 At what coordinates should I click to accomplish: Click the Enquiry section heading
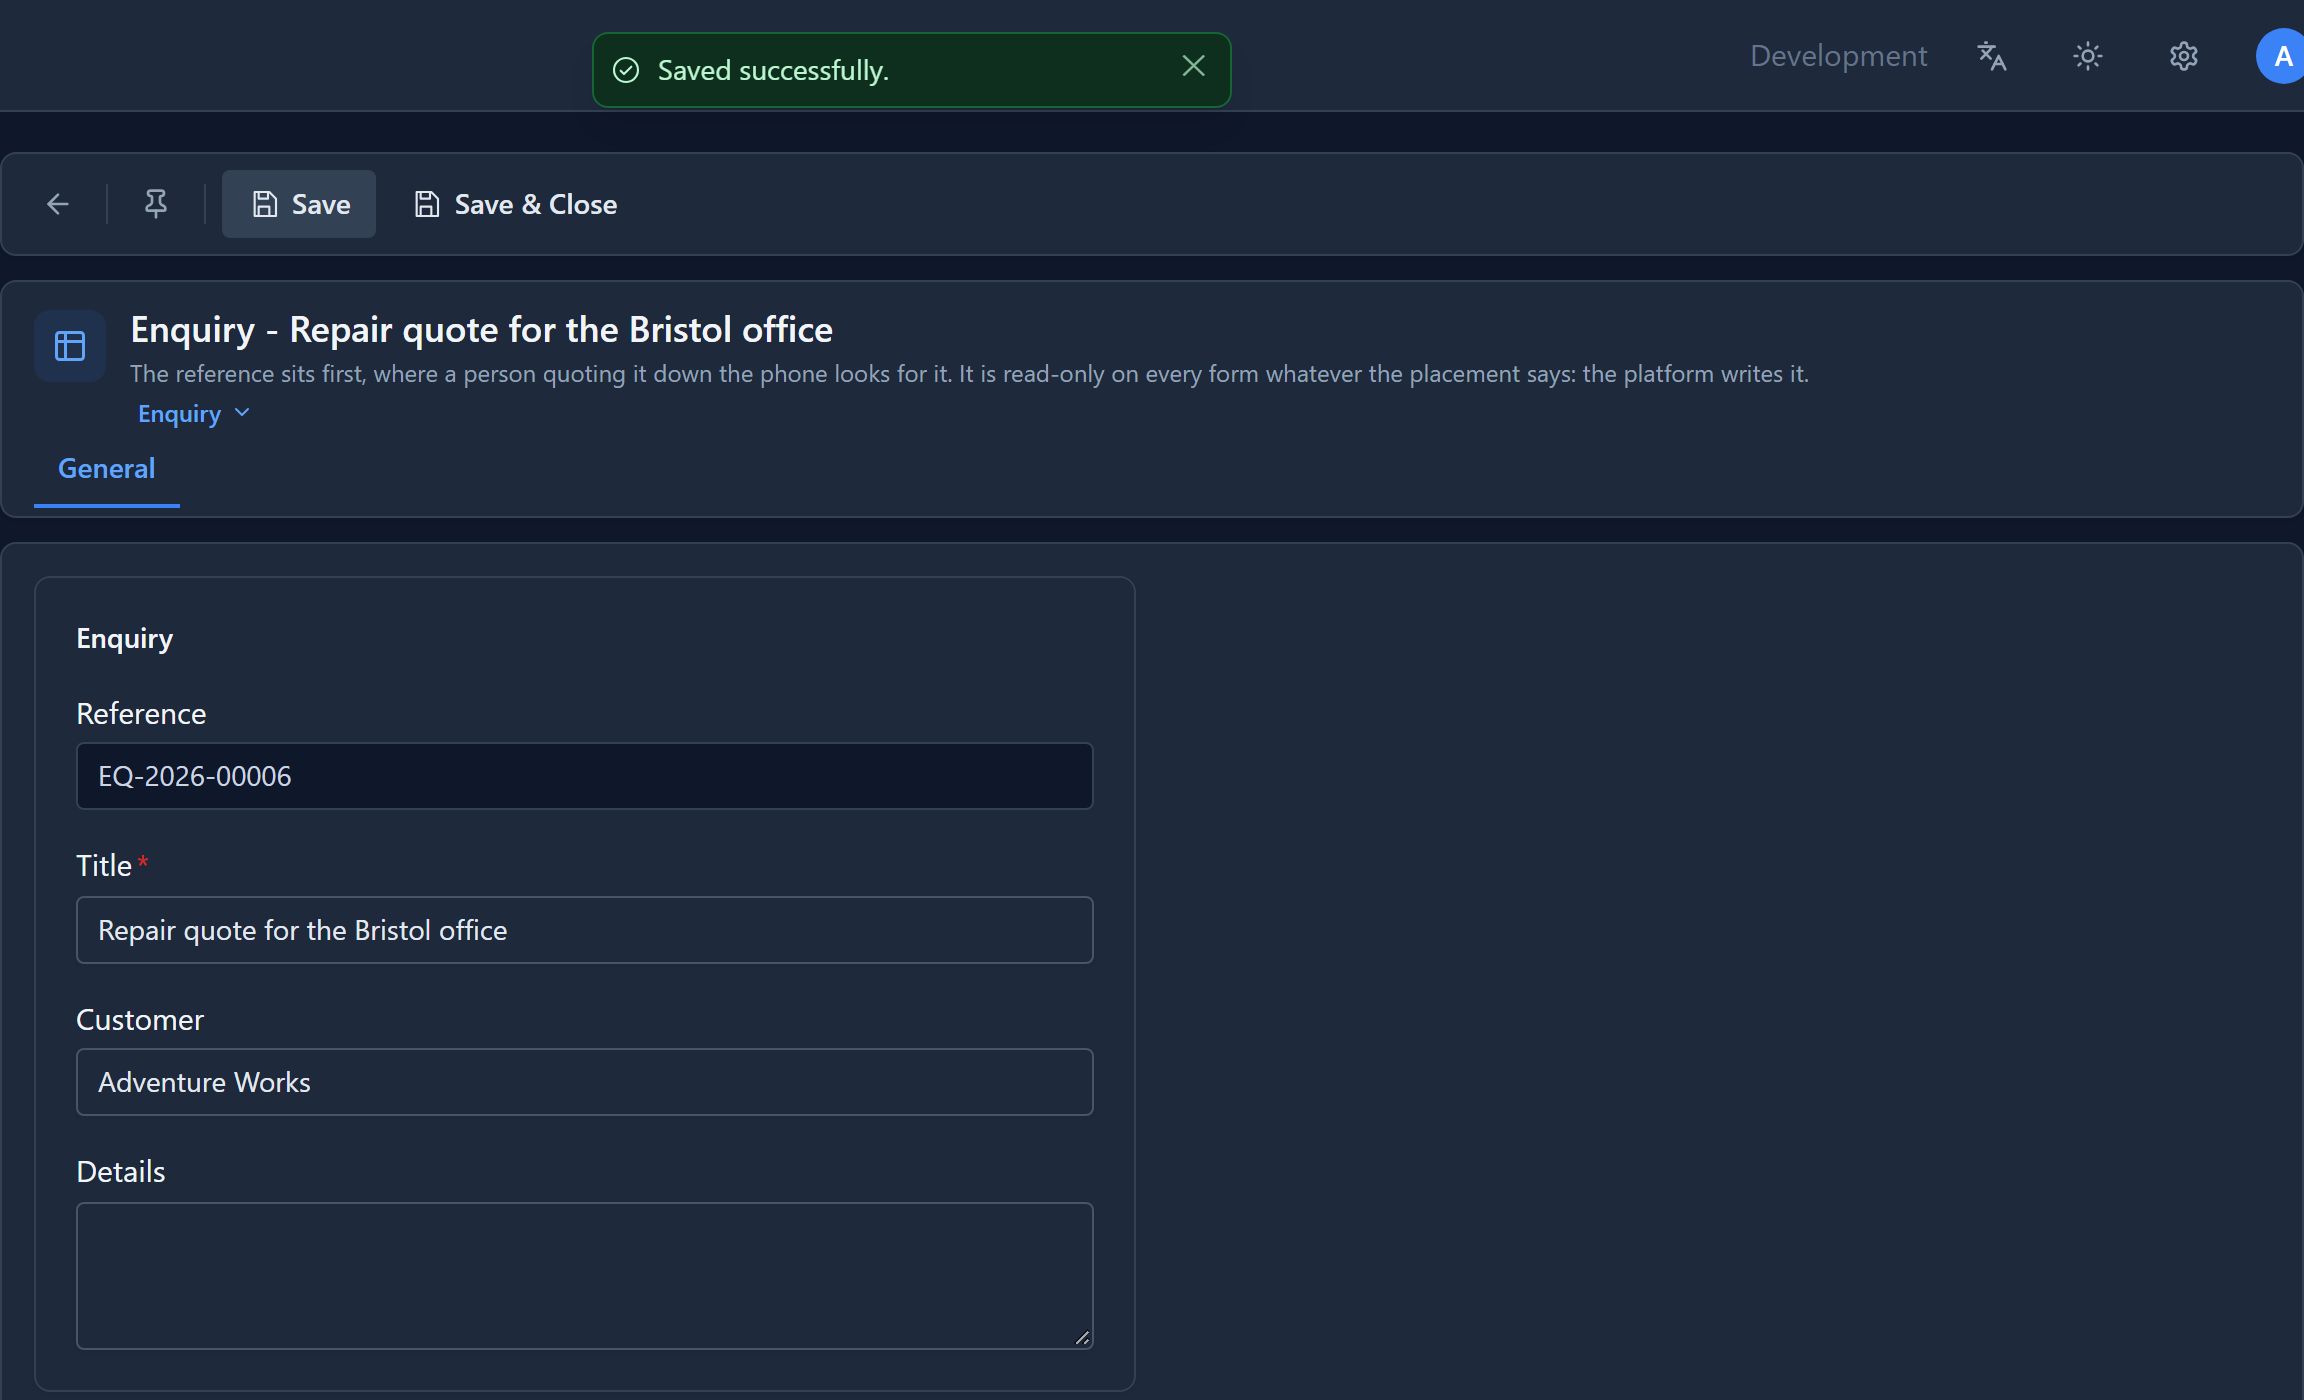point(125,638)
